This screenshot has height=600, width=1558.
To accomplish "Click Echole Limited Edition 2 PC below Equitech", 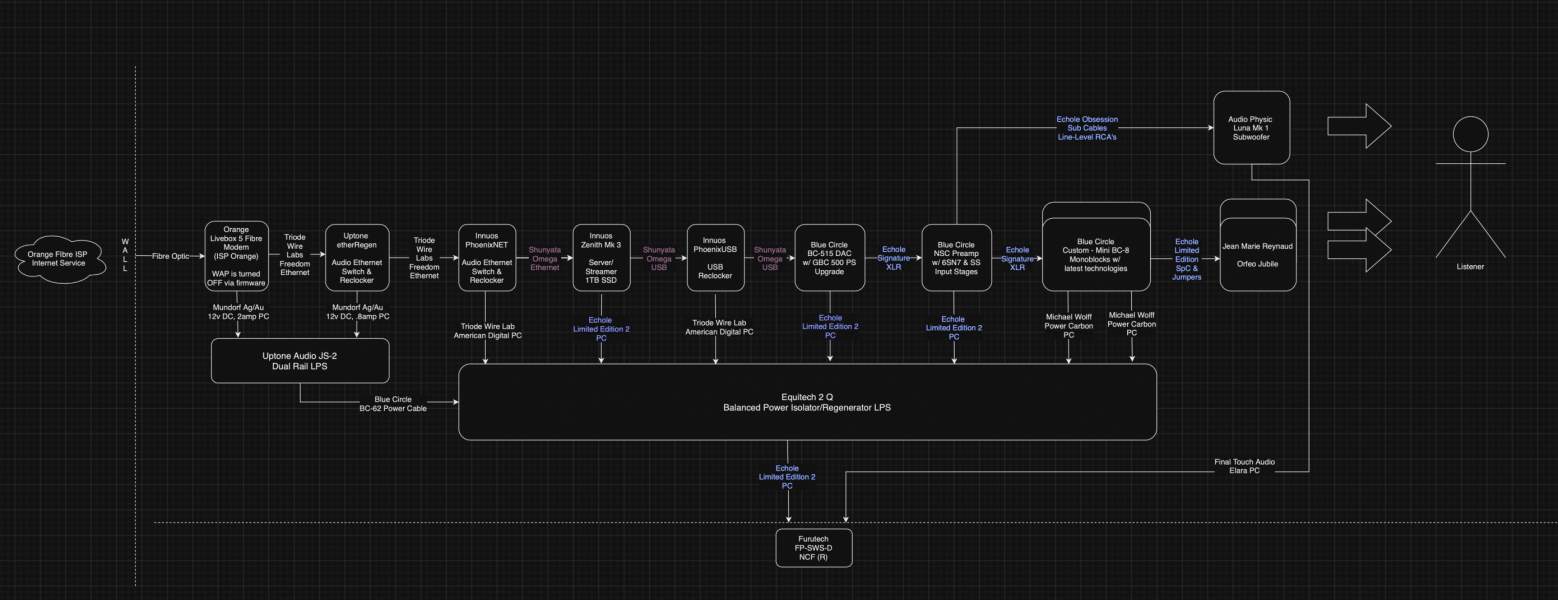I will [x=787, y=477].
